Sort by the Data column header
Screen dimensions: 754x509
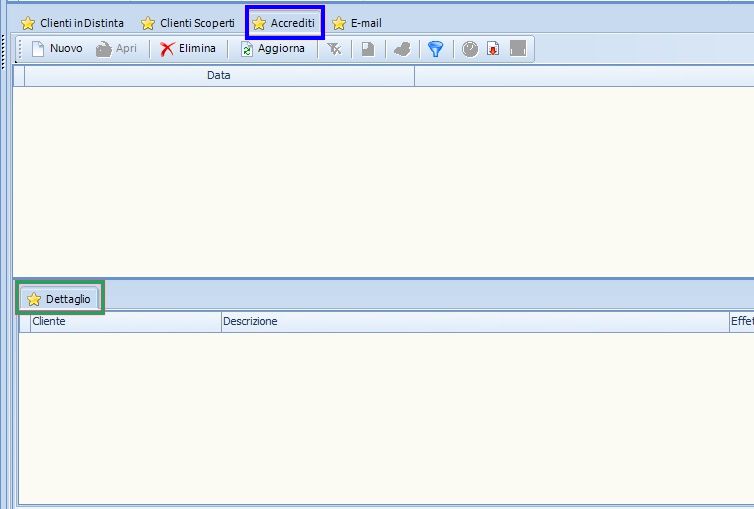pos(218,76)
